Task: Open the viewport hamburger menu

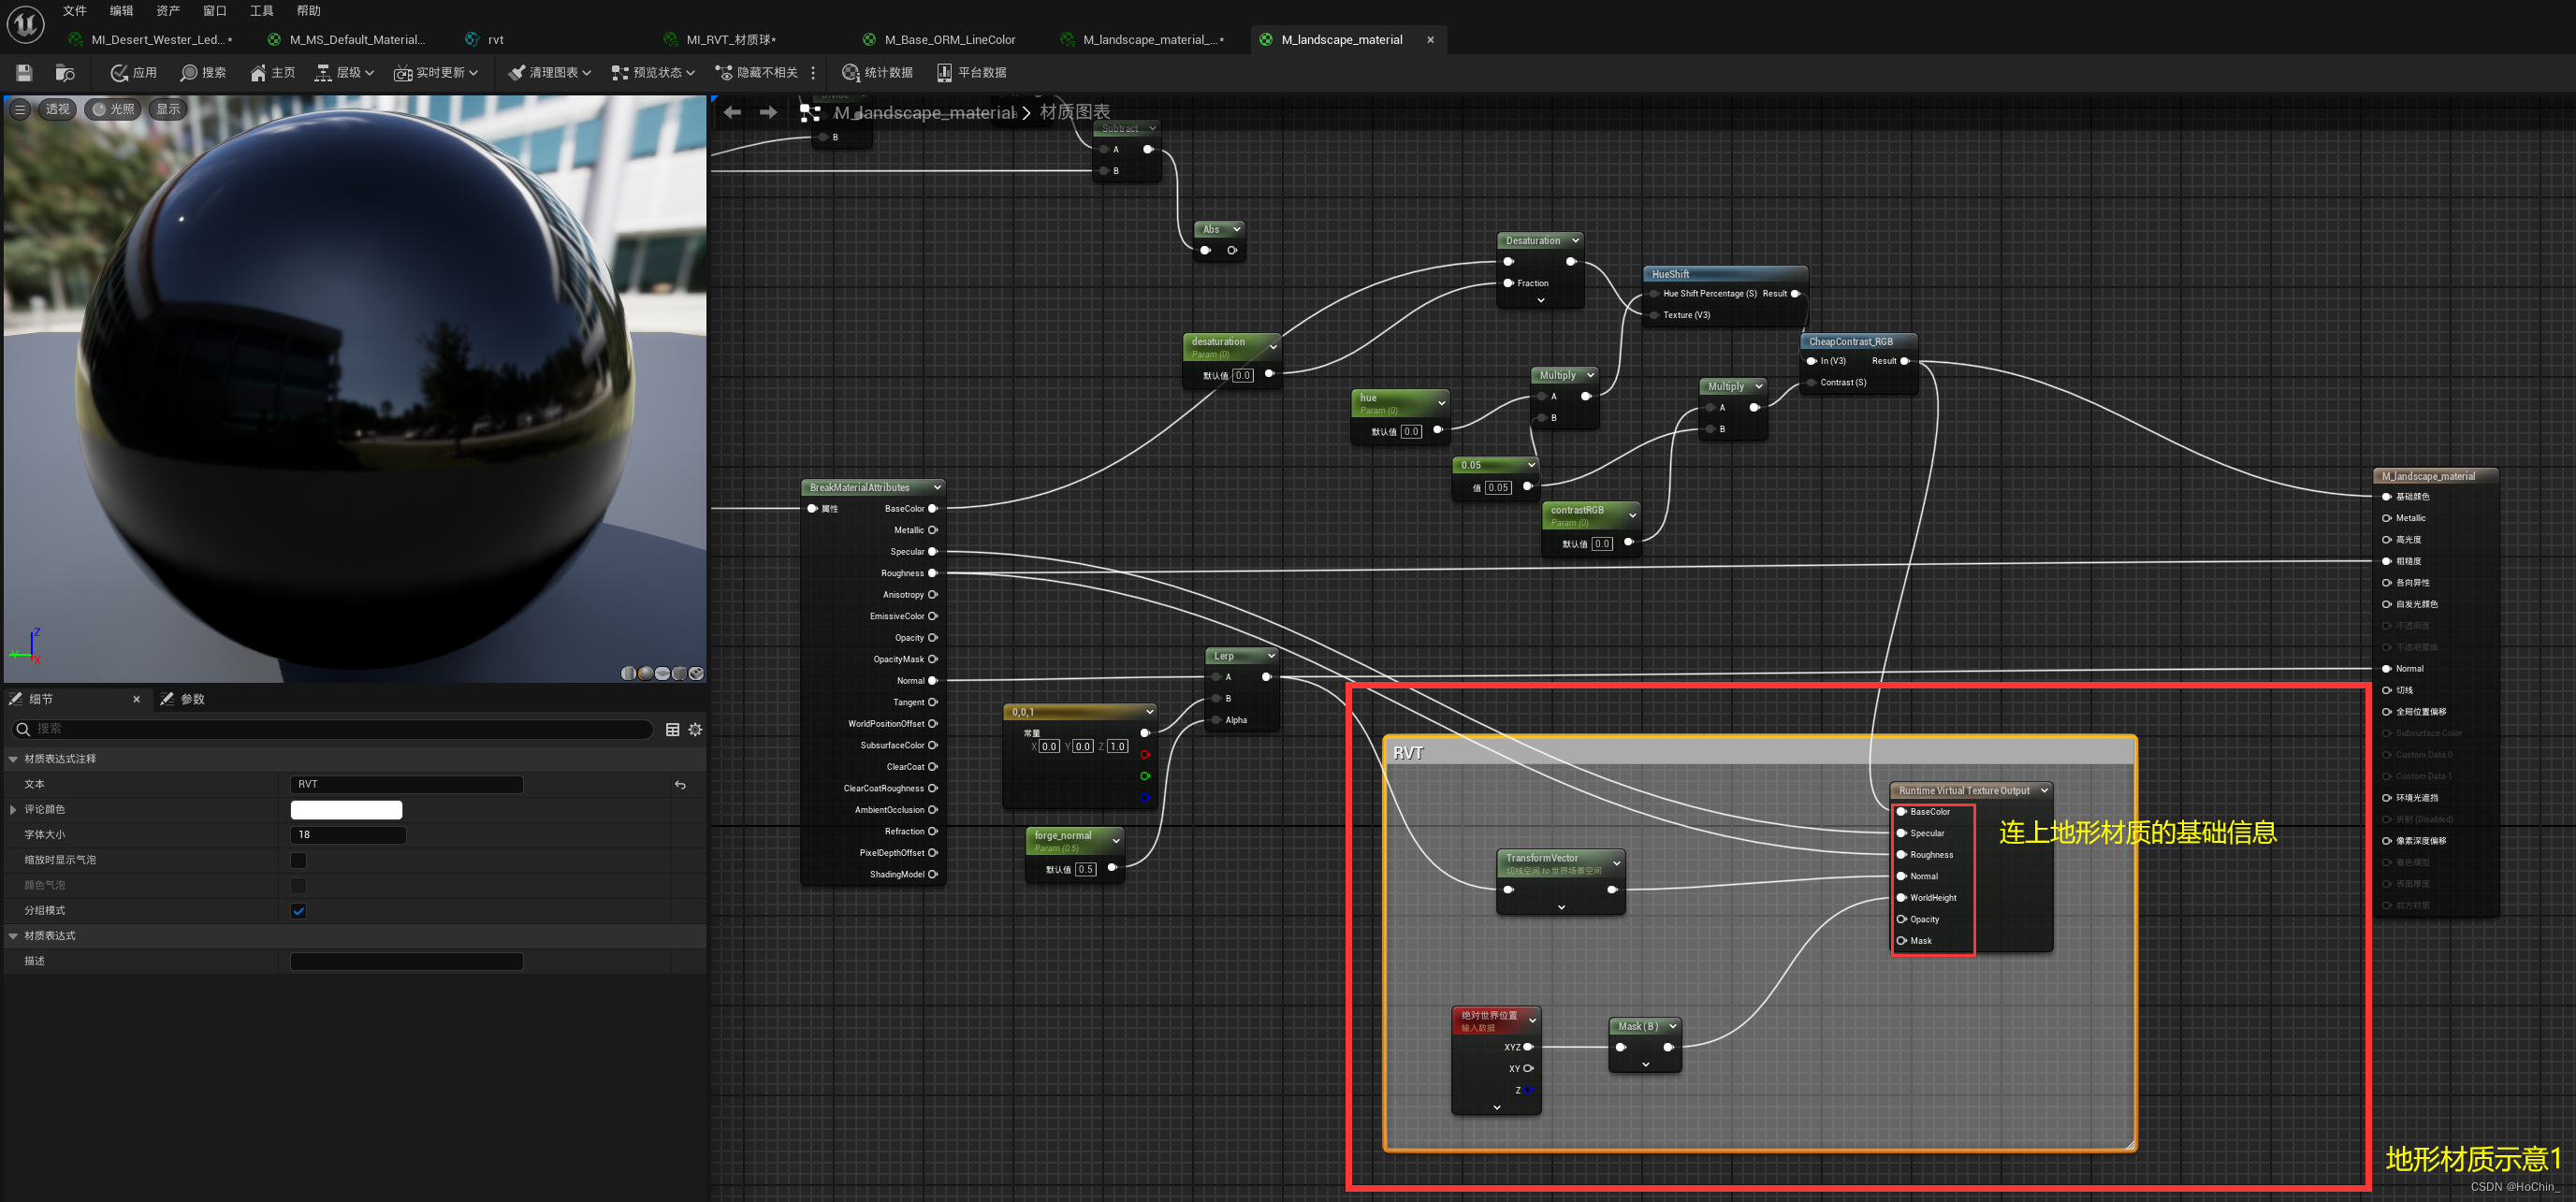Action: click(20, 109)
